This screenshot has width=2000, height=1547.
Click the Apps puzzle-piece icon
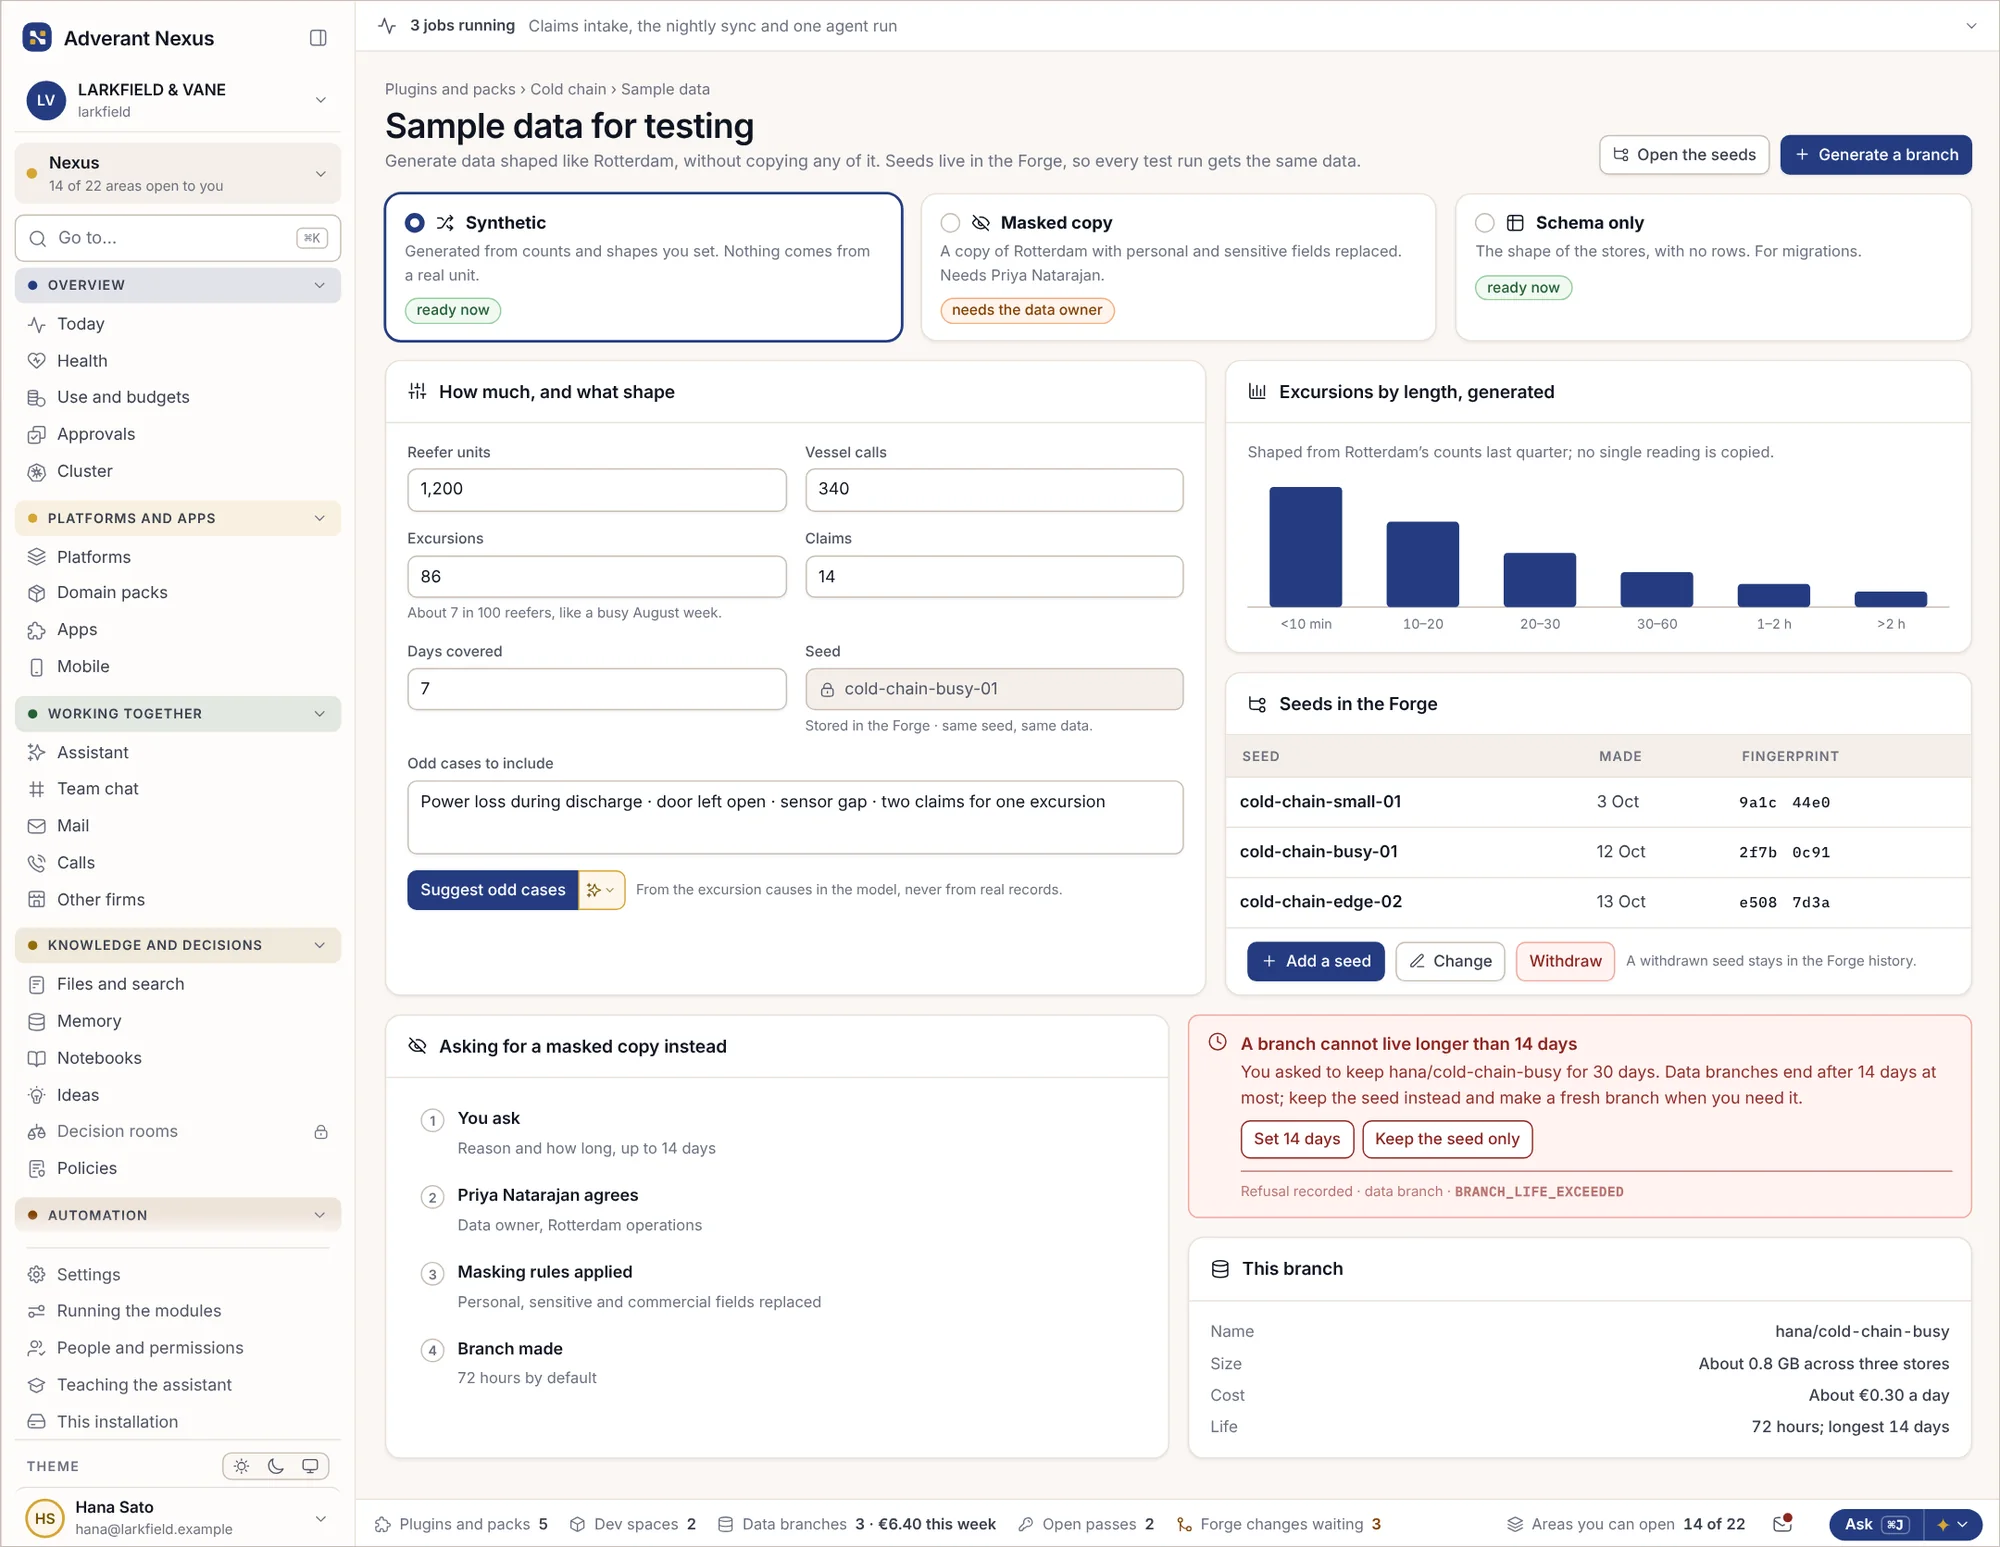coord(37,630)
